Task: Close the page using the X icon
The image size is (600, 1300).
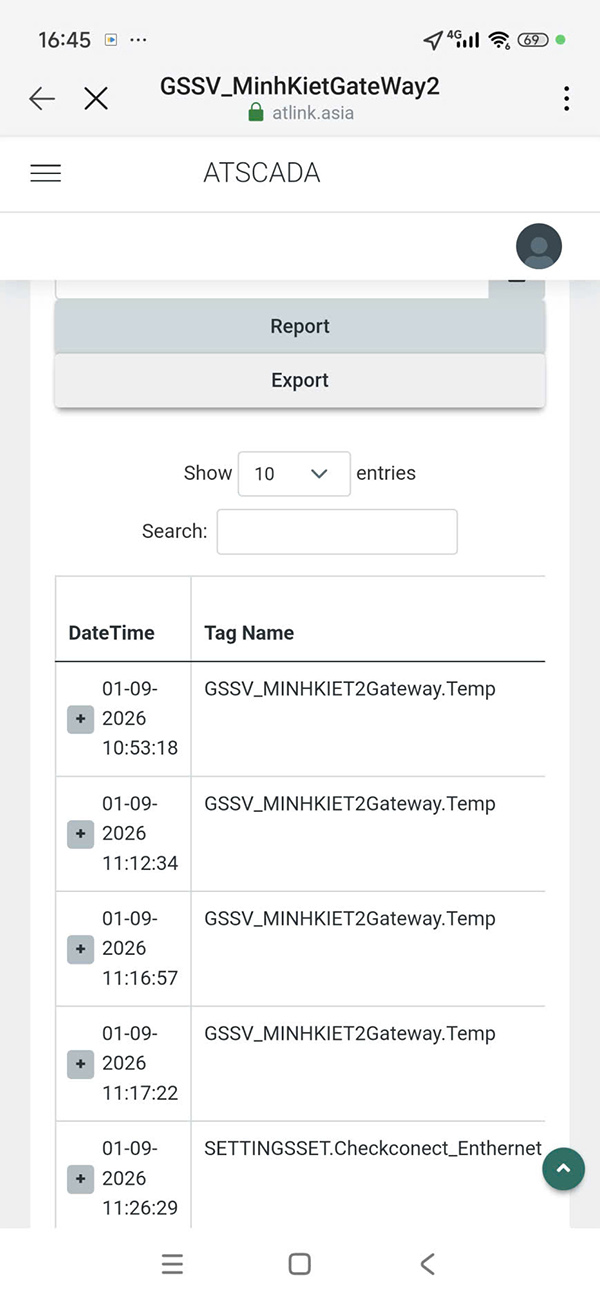Action: pos(96,98)
